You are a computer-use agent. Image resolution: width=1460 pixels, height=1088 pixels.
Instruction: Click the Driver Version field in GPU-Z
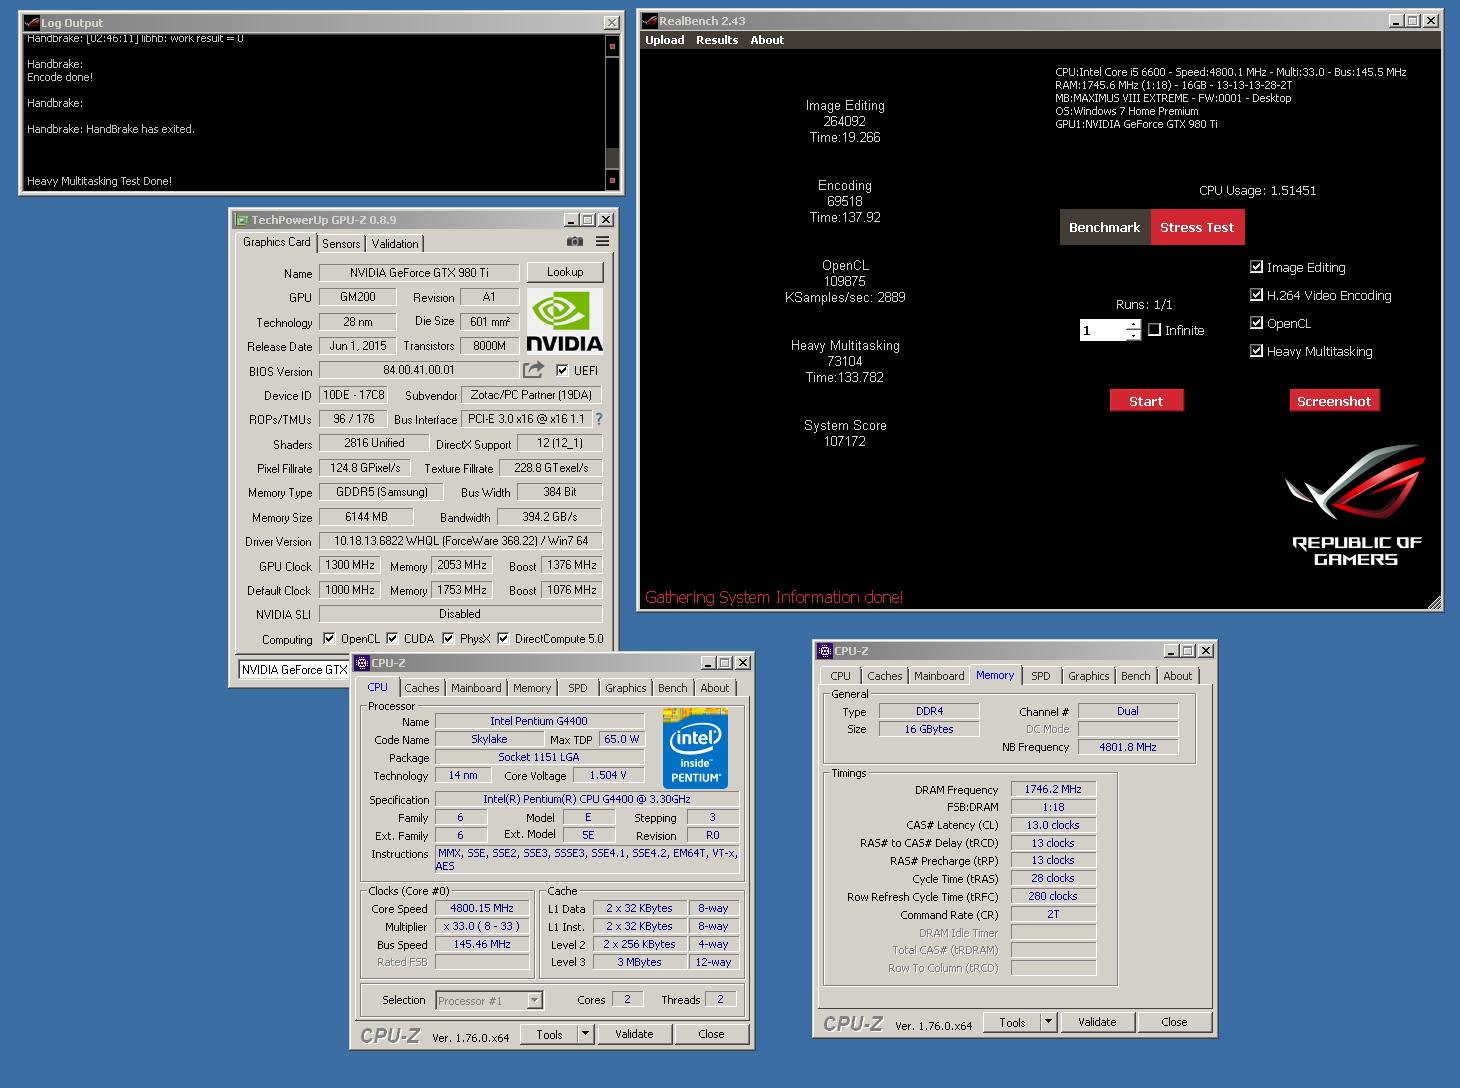(460, 541)
